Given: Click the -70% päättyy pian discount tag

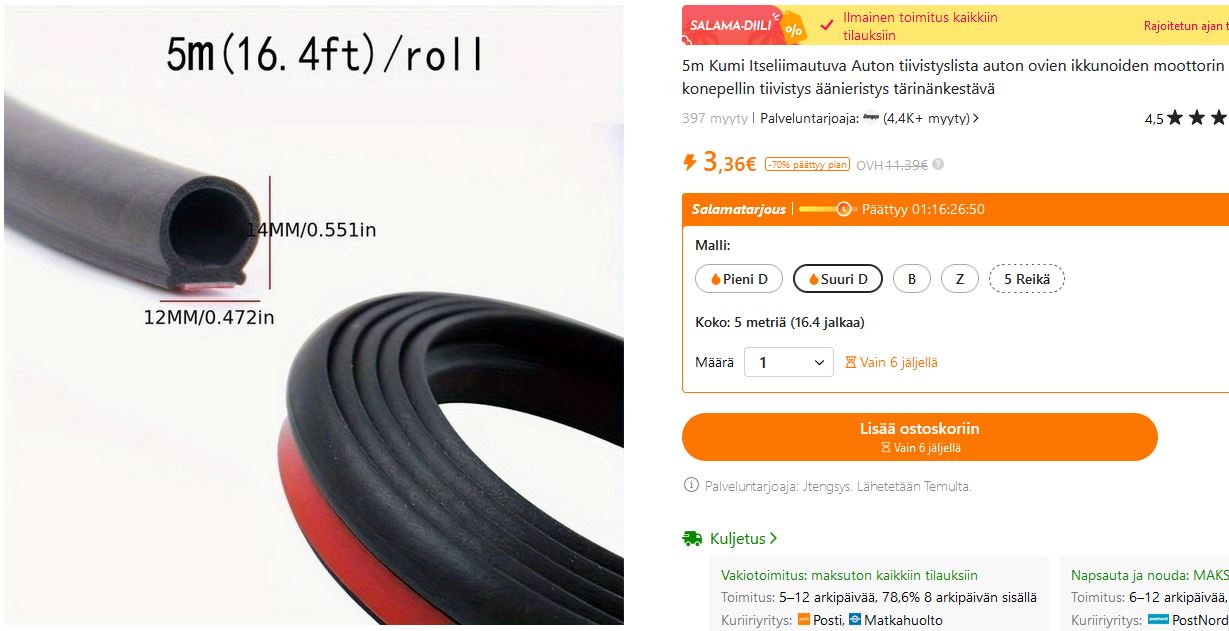Looking at the screenshot, I should click(807, 165).
